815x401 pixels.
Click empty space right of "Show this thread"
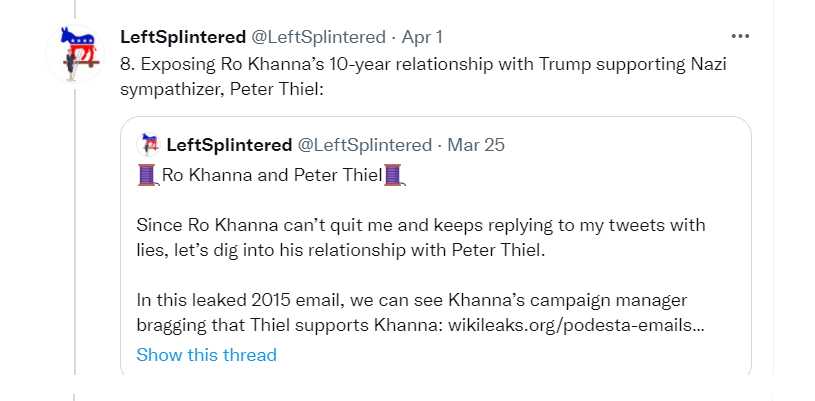pos(500,355)
